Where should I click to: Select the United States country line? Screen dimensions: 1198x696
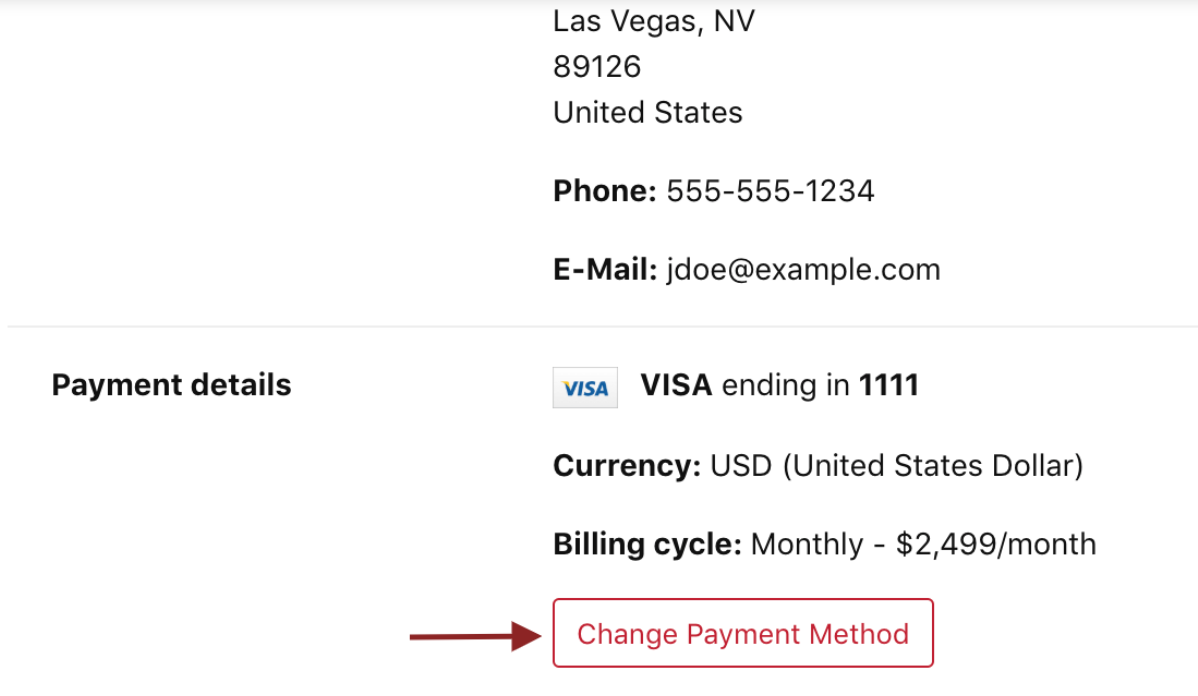[x=647, y=112]
